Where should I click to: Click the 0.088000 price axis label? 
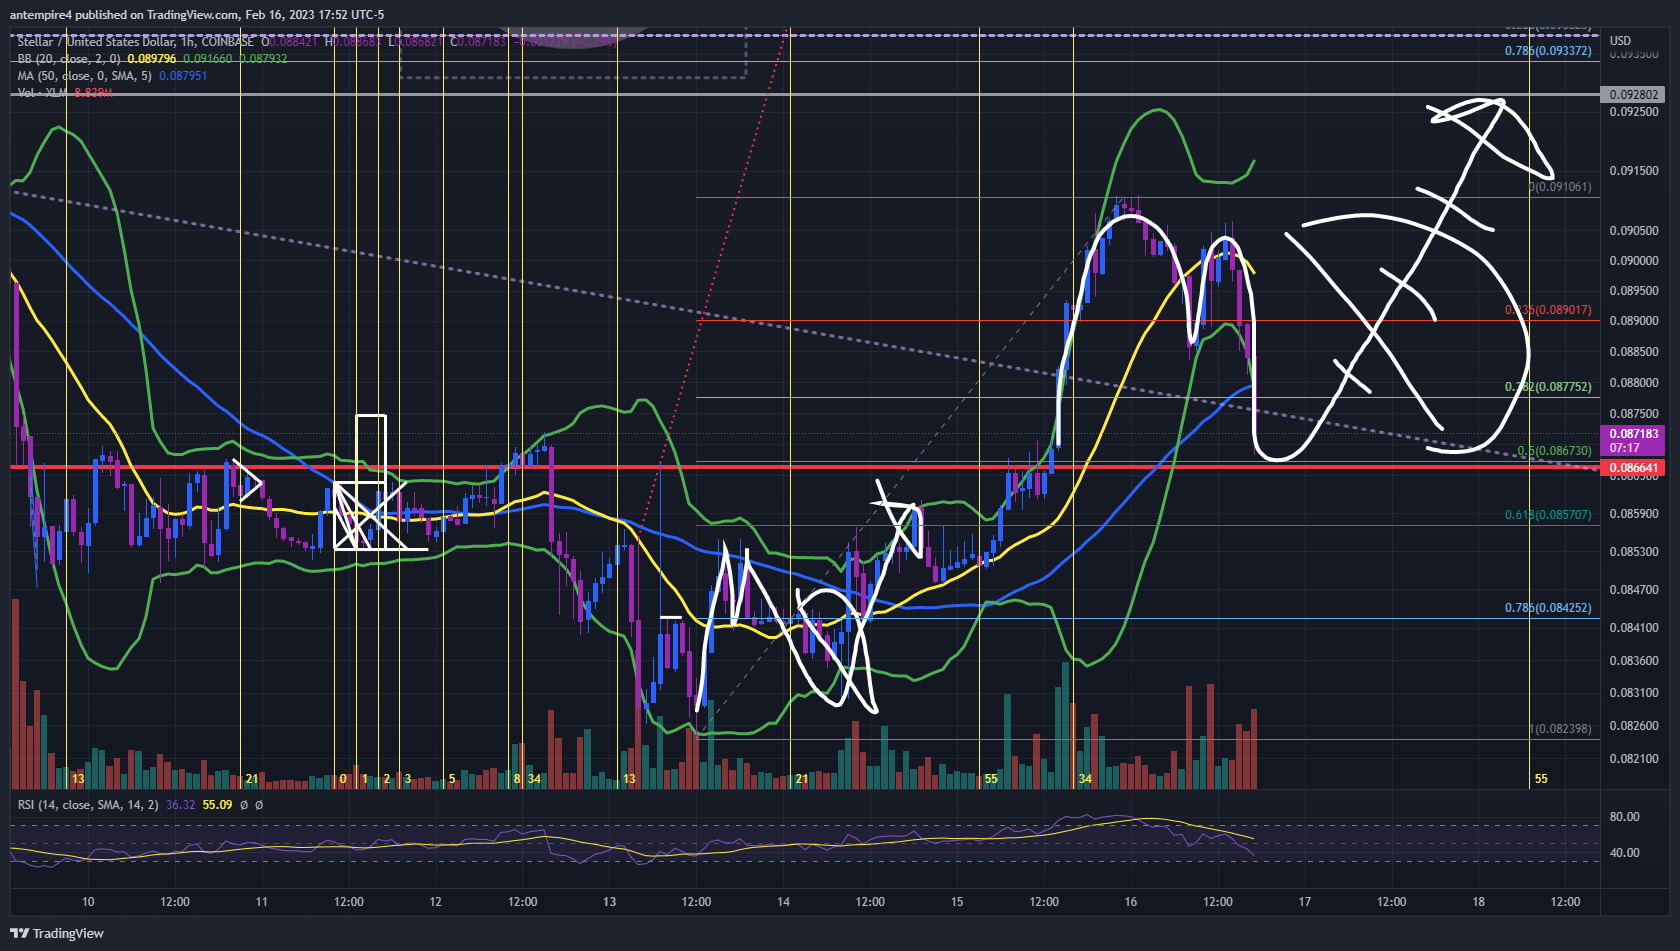click(x=1634, y=383)
